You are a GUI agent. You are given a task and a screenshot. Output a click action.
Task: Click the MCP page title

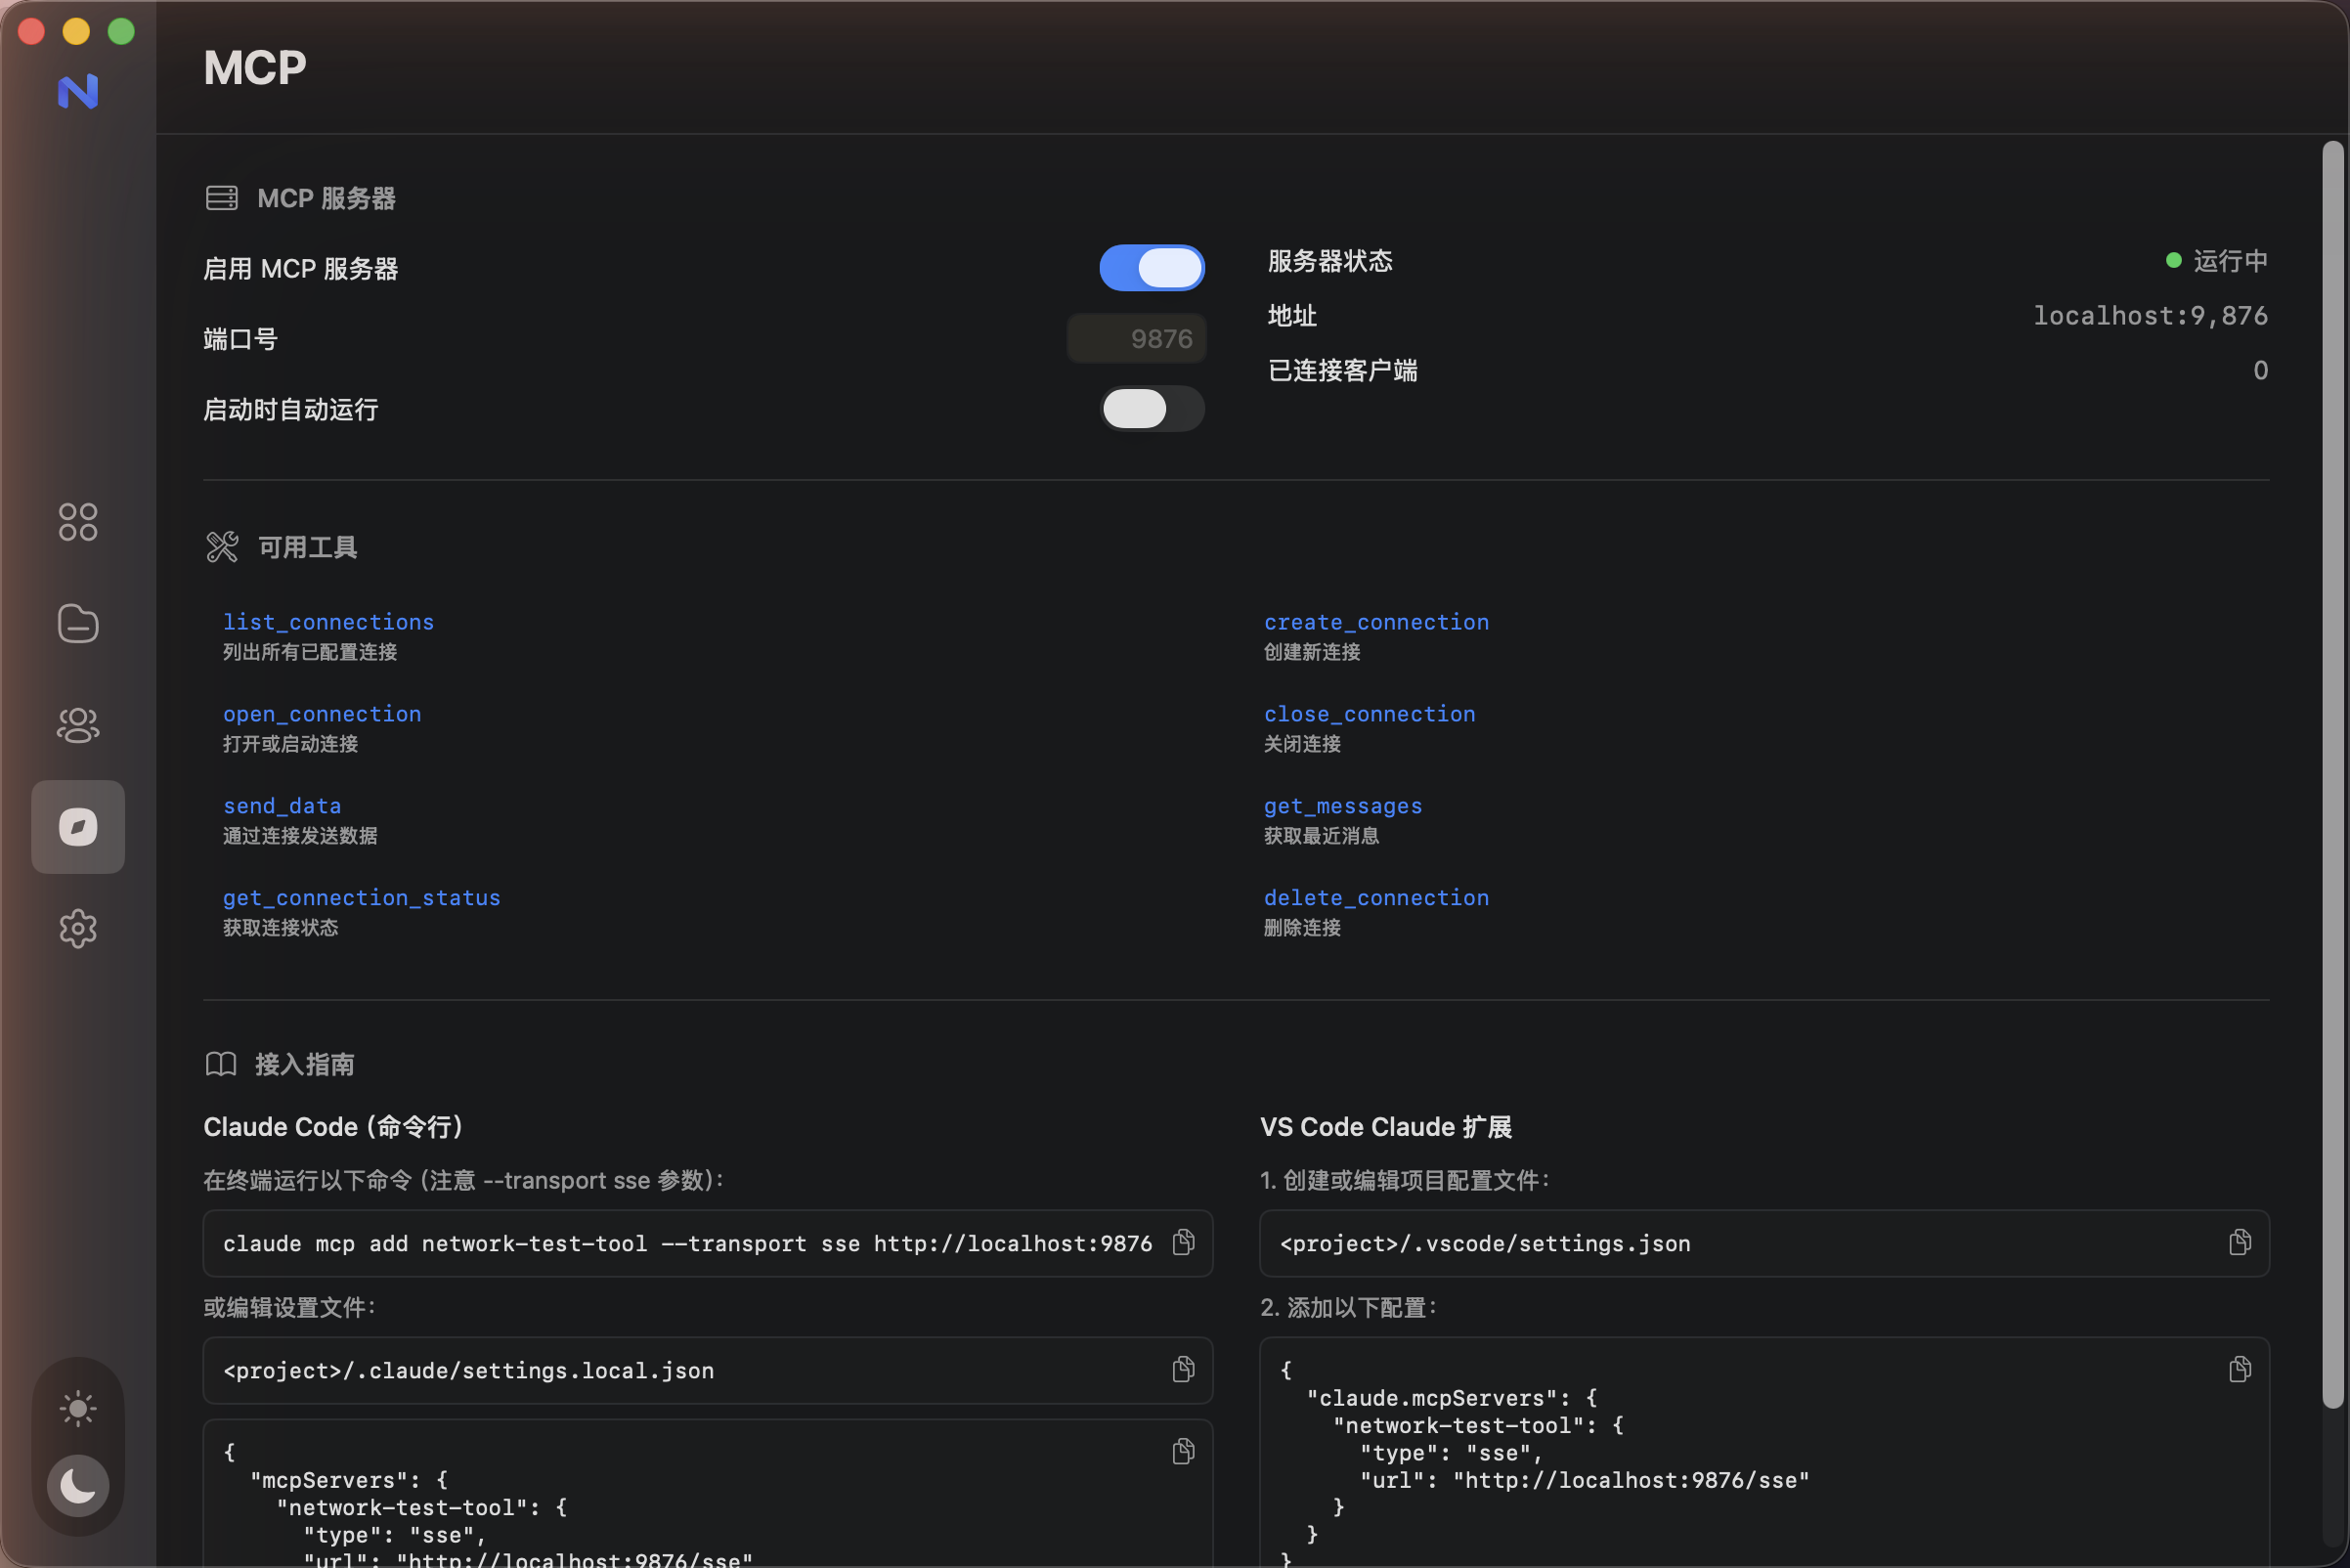tap(255, 68)
